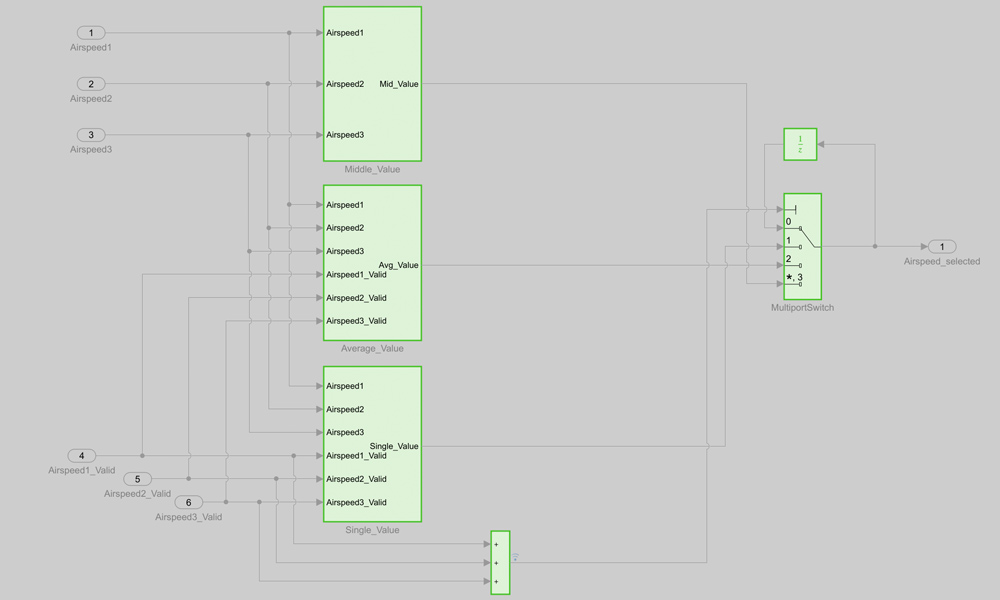This screenshot has height=600, width=1000.
Task: Click the Airspeed_selected outport block
Action: coord(941,246)
